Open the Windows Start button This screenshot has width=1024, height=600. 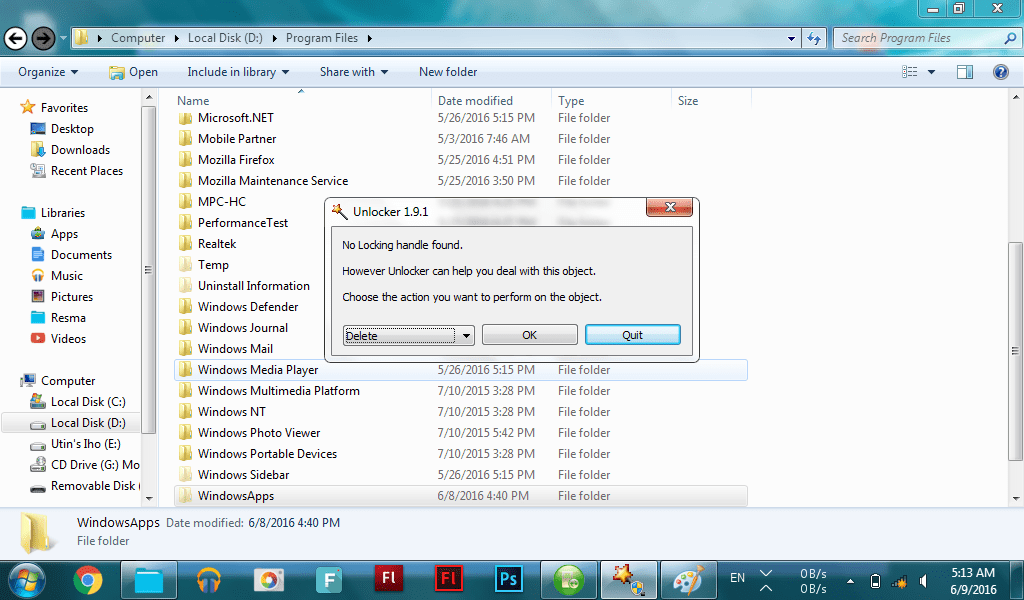(x=27, y=580)
